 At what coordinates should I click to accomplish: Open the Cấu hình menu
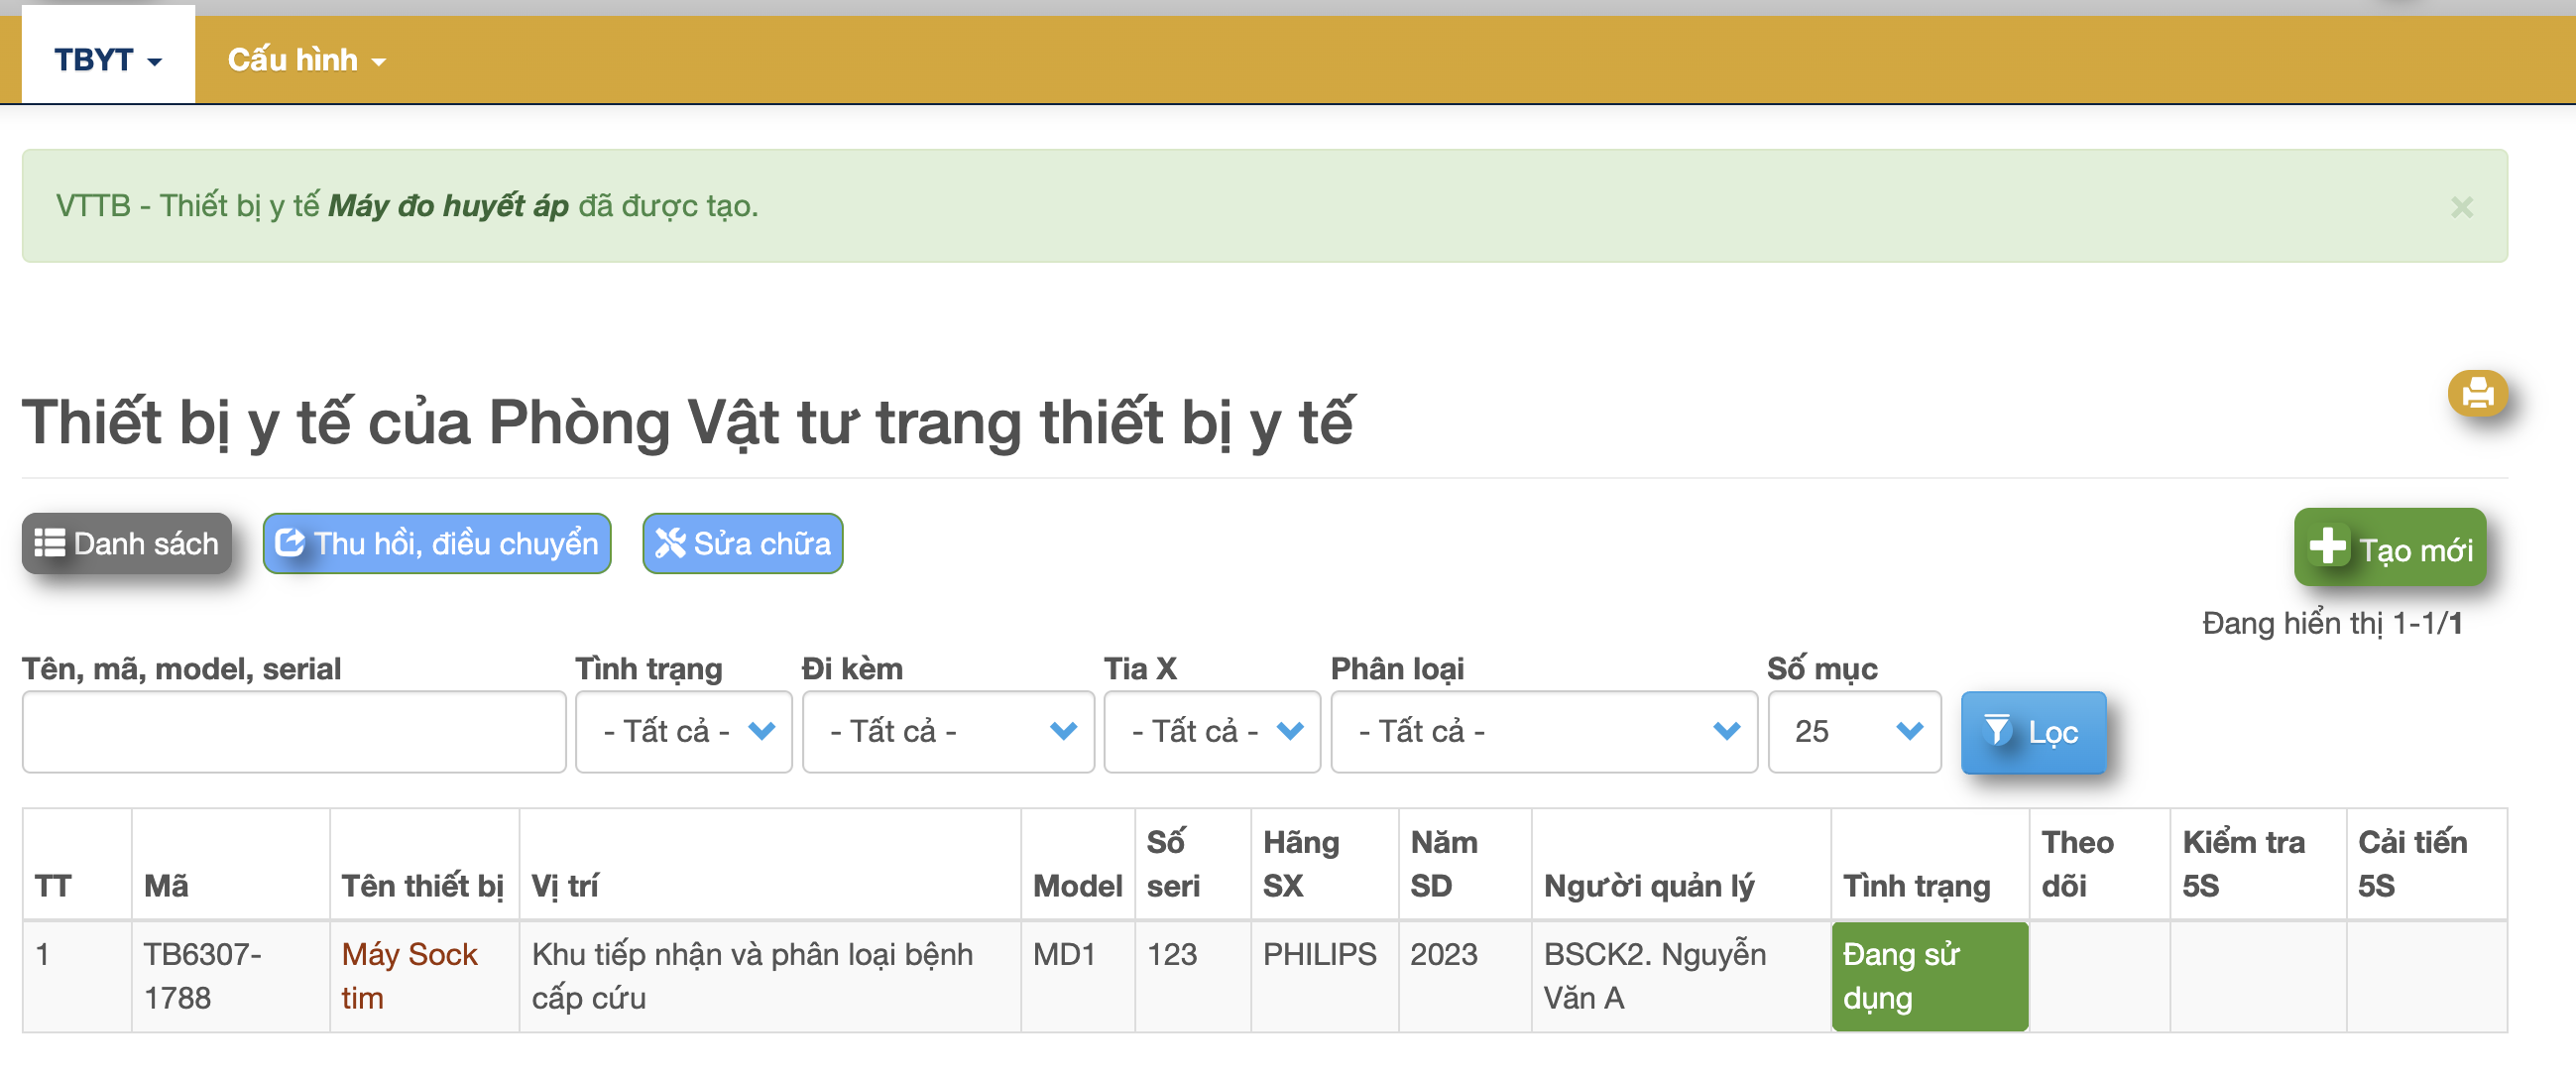click(x=306, y=60)
